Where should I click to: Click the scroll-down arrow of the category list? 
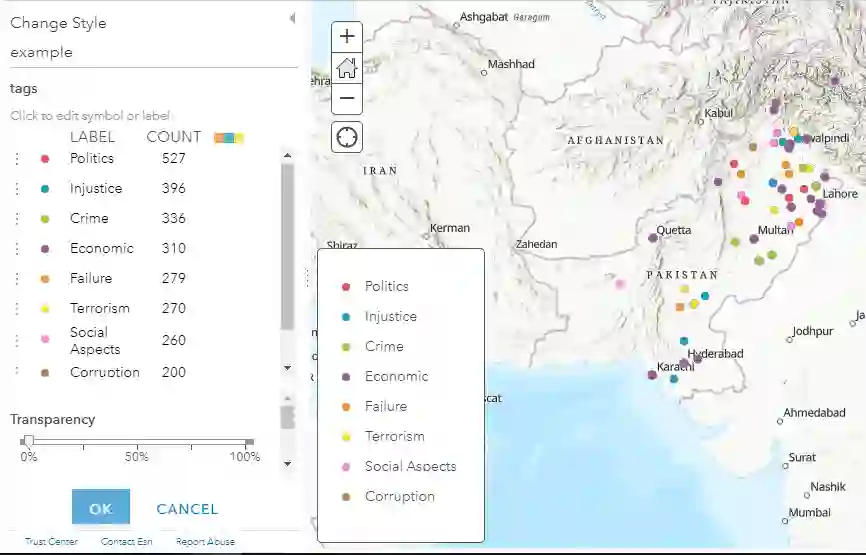pos(287,368)
